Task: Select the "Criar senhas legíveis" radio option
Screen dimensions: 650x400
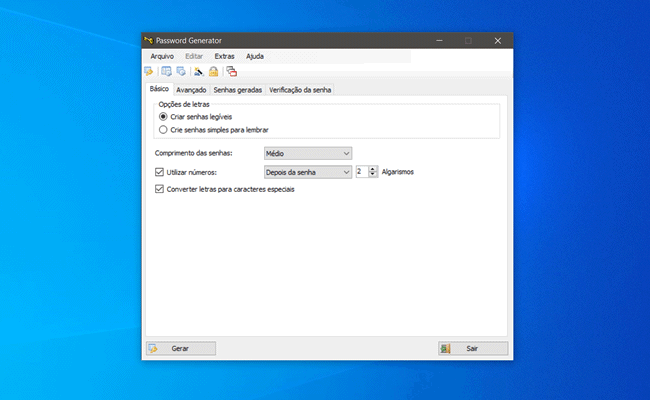Action: coord(163,117)
